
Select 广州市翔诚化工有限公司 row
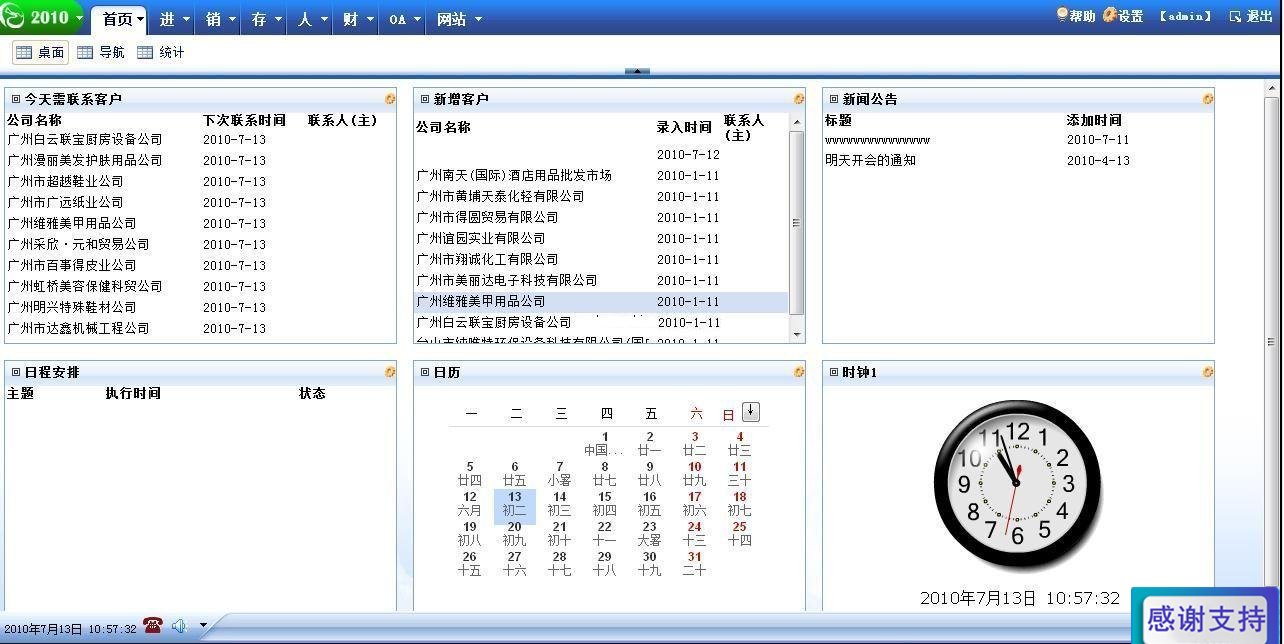coord(602,259)
